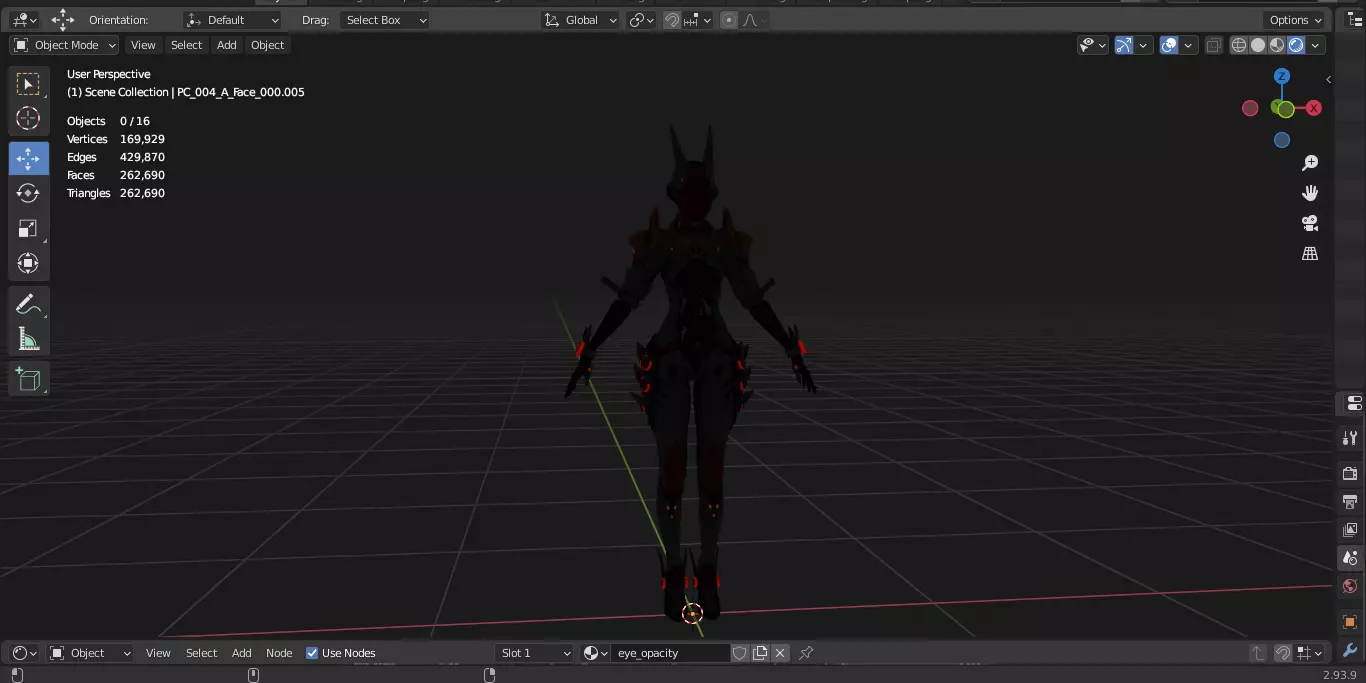The width and height of the screenshot is (1366, 683).
Task: Expand the shading options dropdown arrow
Action: point(1316,45)
